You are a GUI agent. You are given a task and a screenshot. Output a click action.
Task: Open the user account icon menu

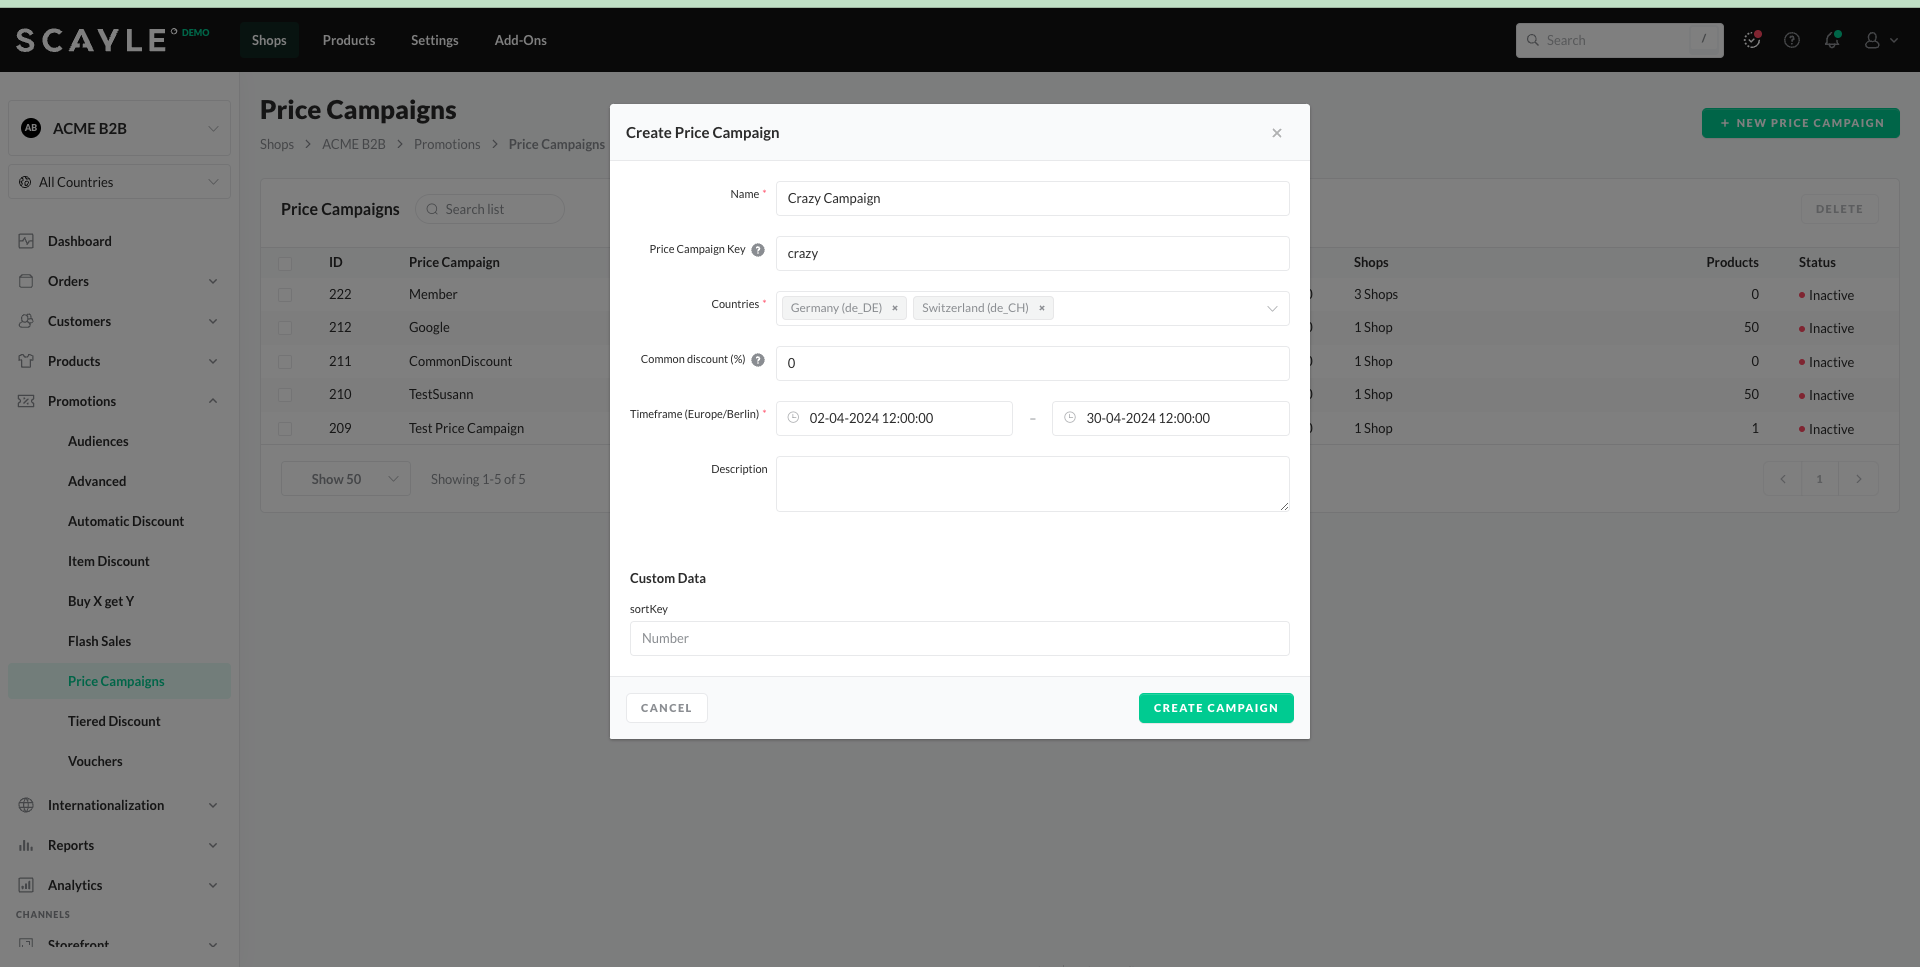(1879, 40)
